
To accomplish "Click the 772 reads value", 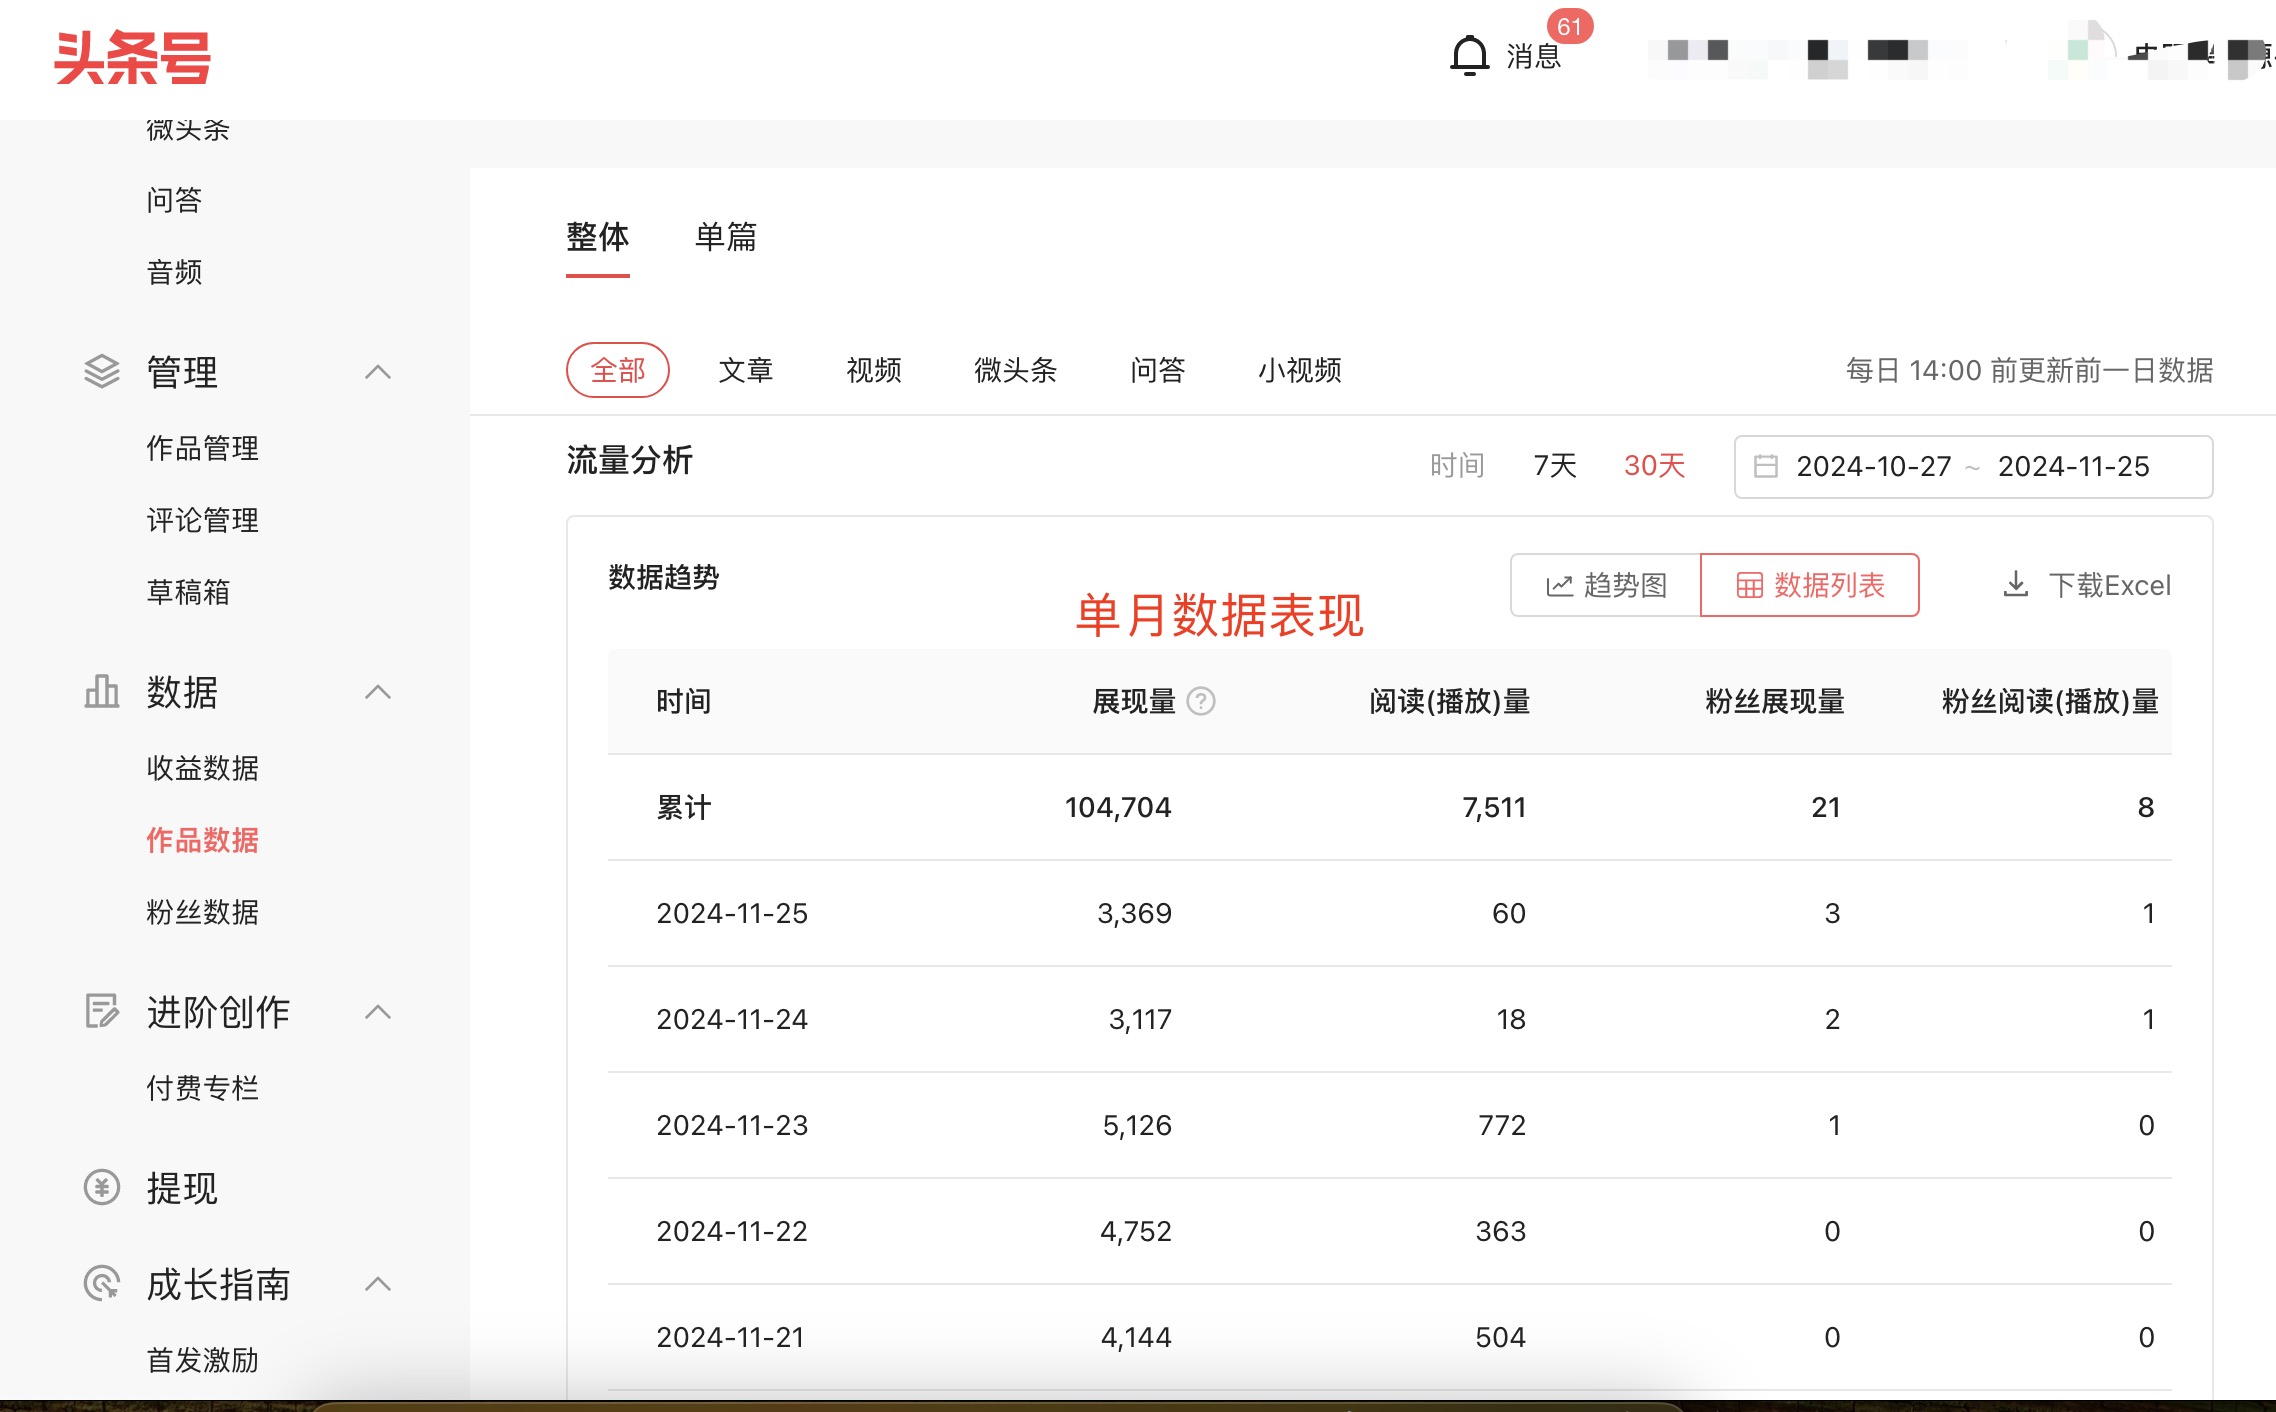I will pyautogui.click(x=1502, y=1125).
